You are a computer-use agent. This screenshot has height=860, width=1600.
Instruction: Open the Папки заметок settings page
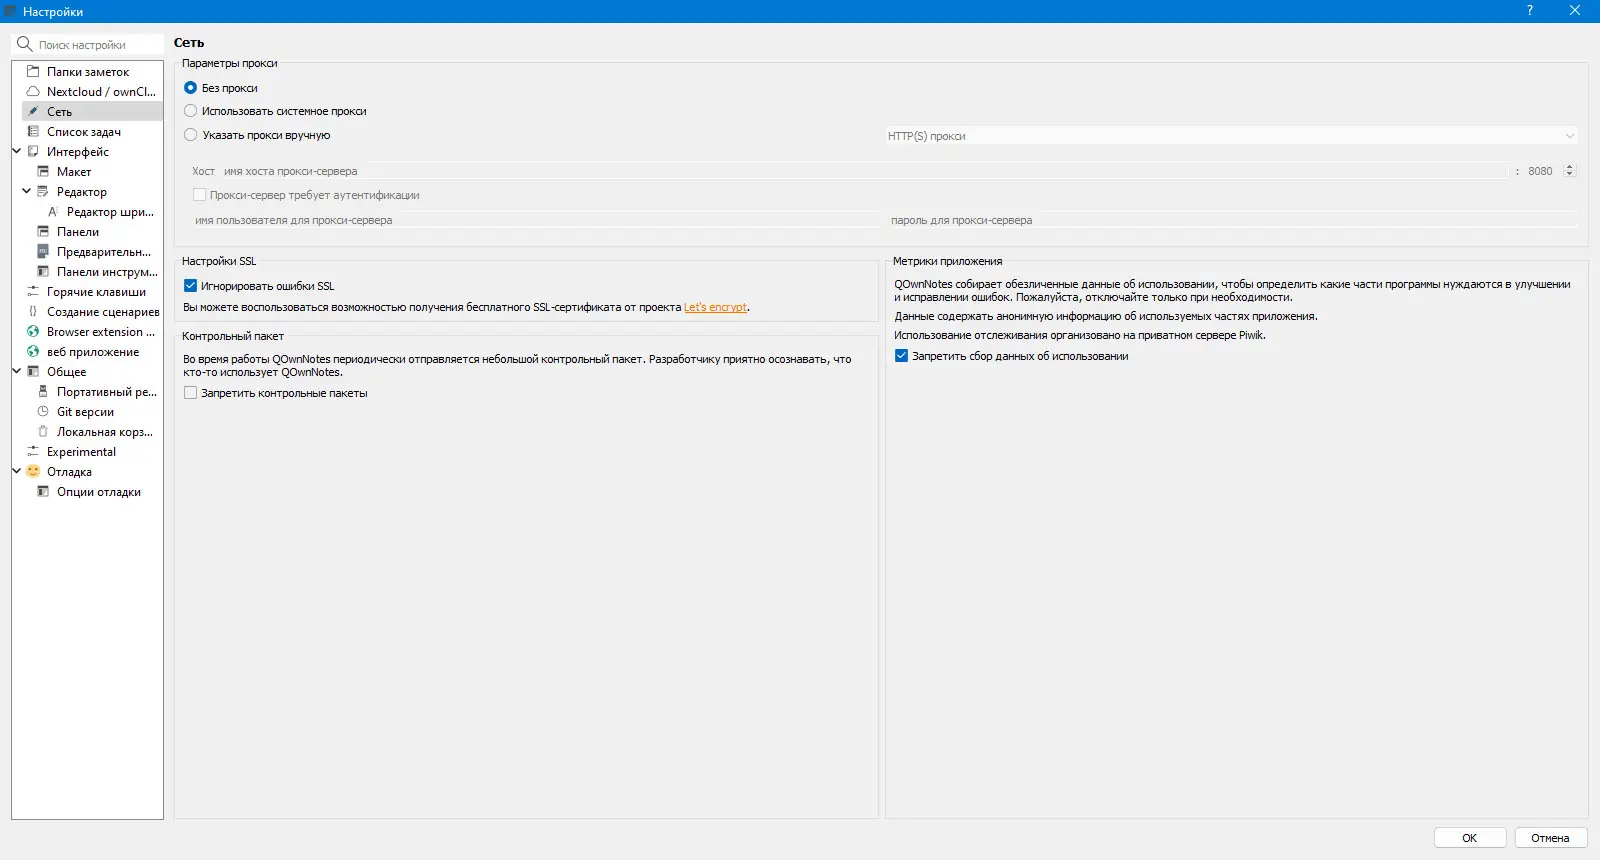pos(88,72)
